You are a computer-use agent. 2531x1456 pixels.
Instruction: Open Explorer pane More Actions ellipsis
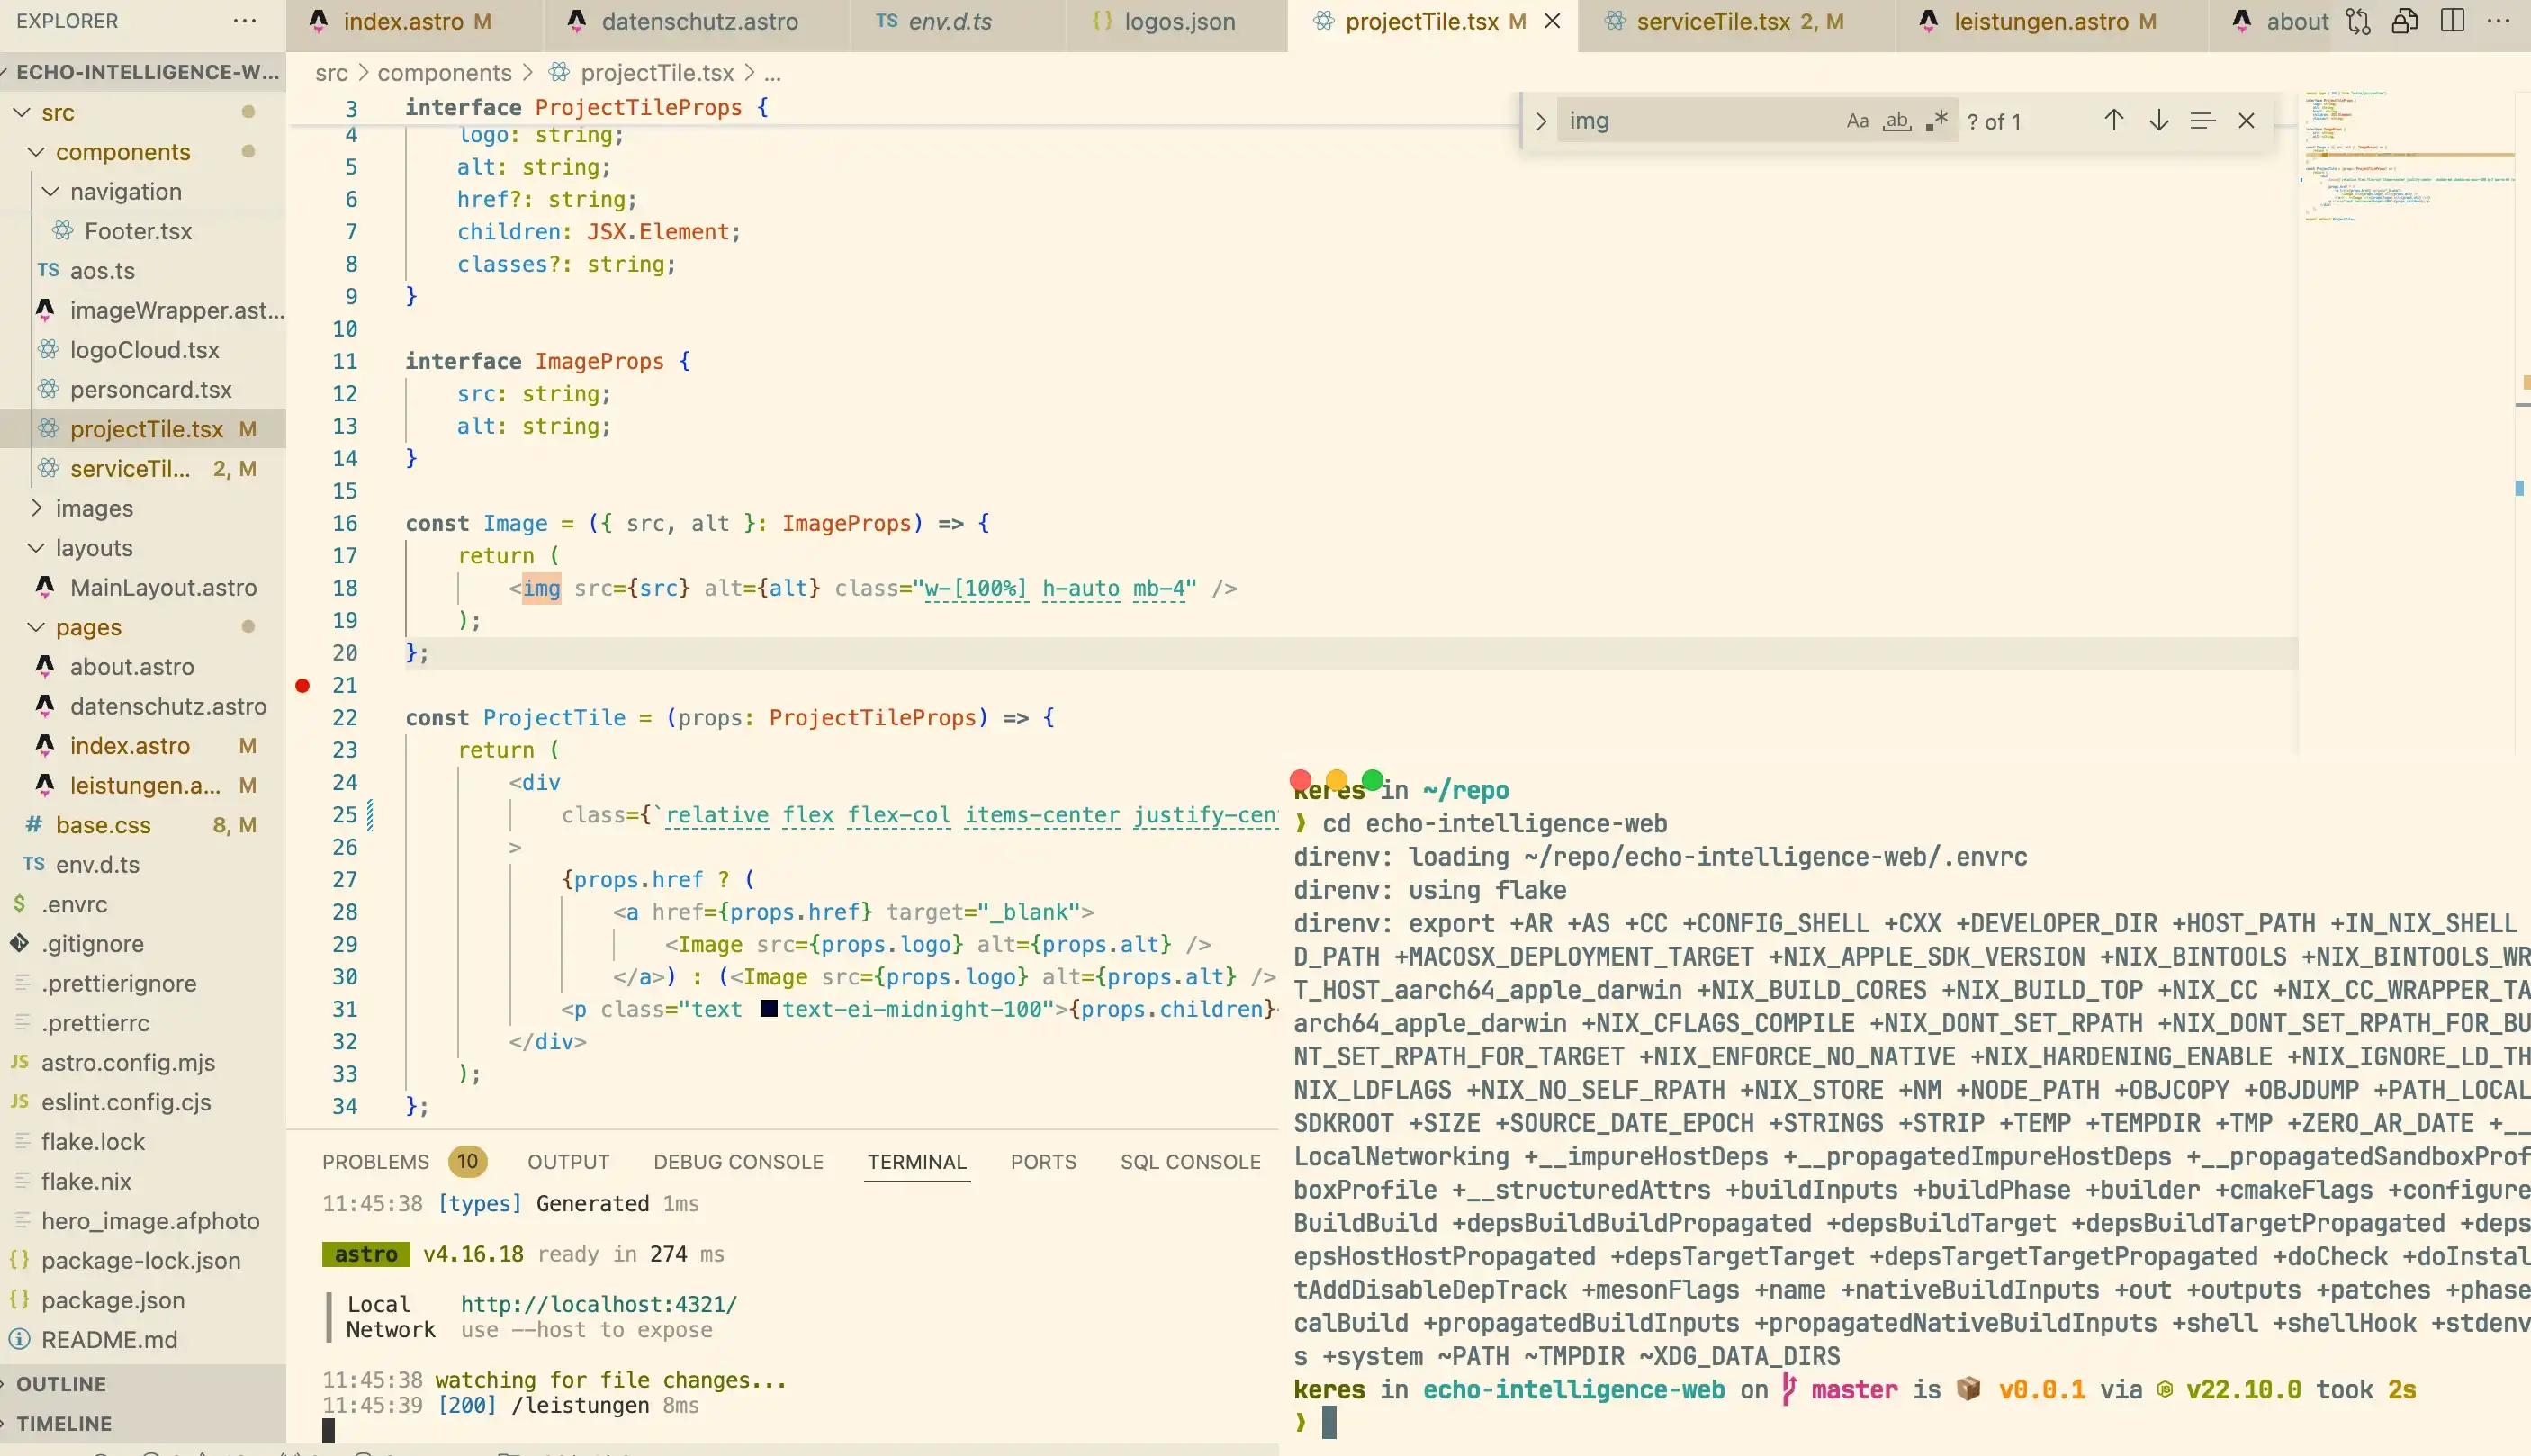coord(243,20)
